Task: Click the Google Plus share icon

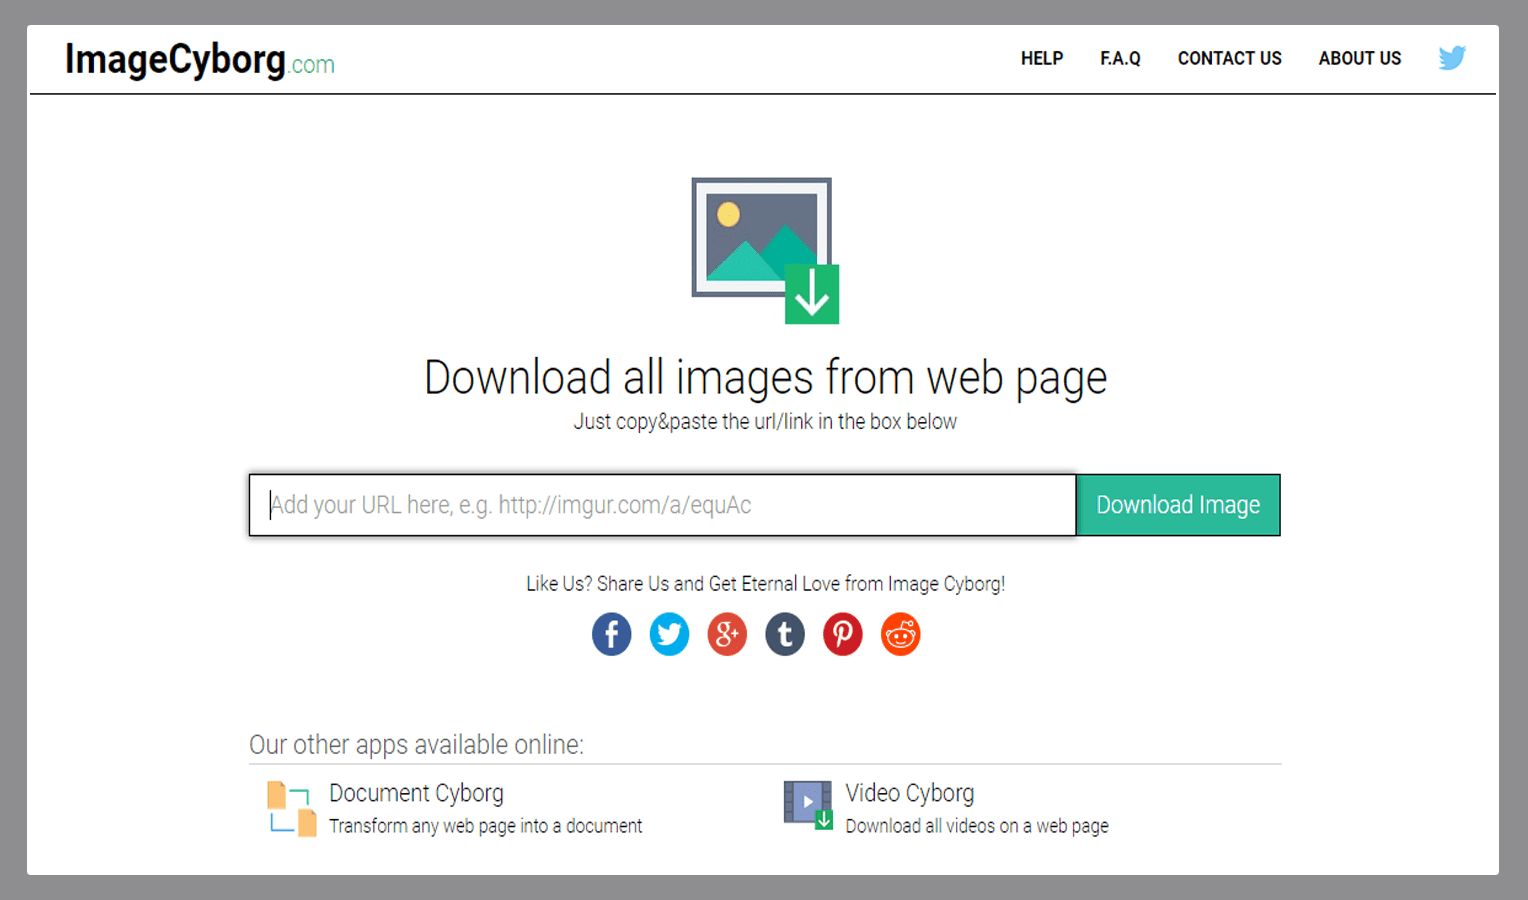Action: coord(727,634)
